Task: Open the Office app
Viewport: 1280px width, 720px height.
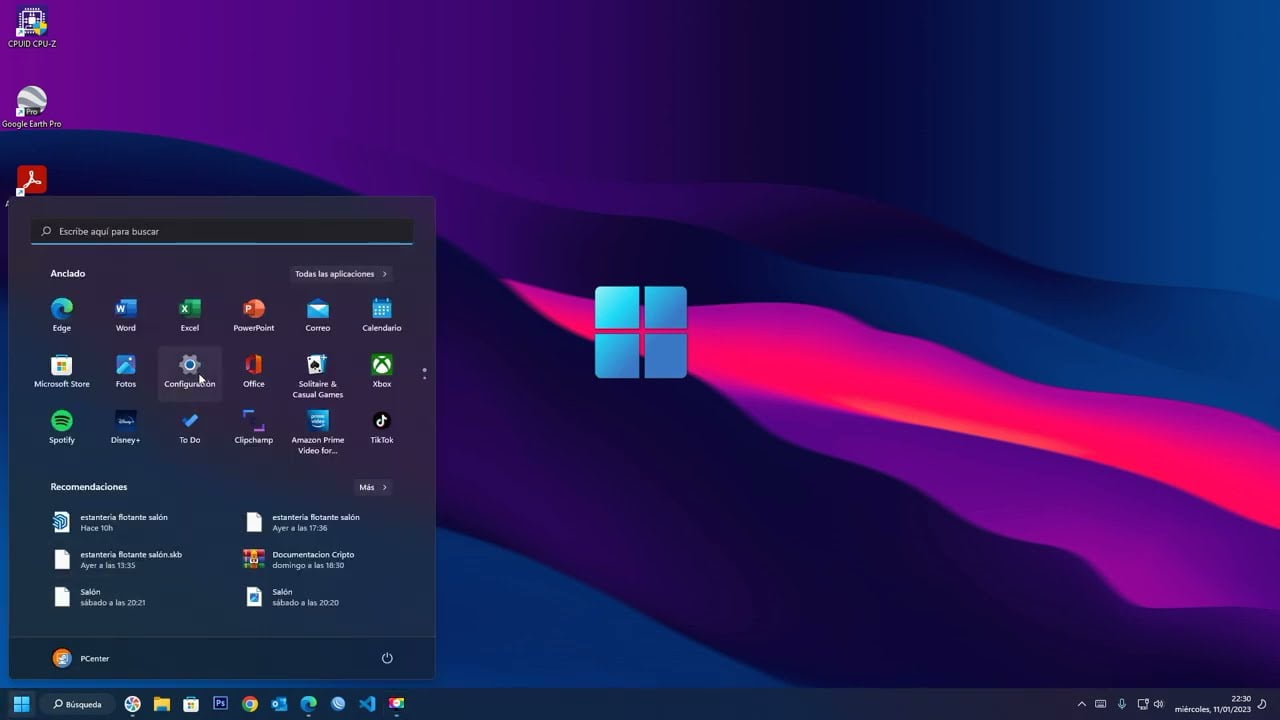Action: 254,370
